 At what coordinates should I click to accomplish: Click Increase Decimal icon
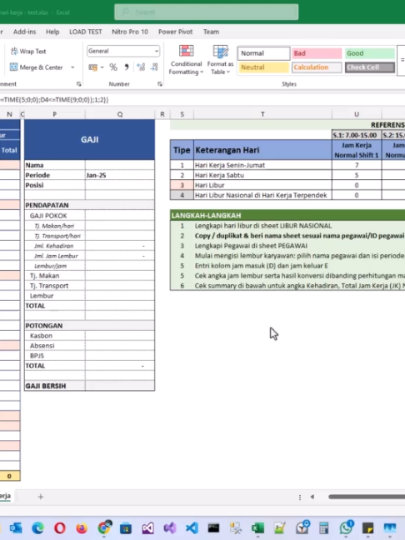tap(141, 67)
